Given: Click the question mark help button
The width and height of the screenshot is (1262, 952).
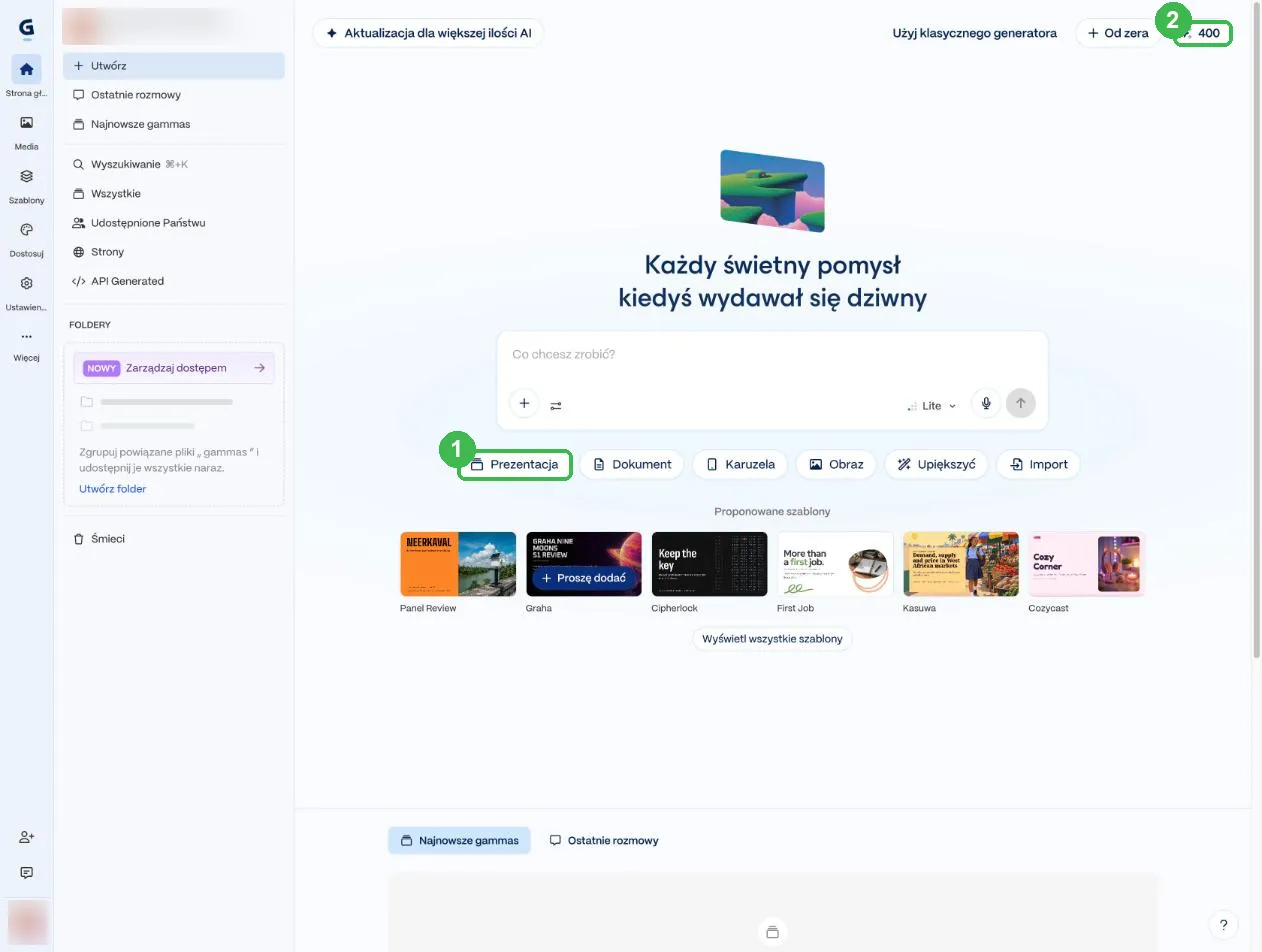Looking at the screenshot, I should (x=1223, y=925).
